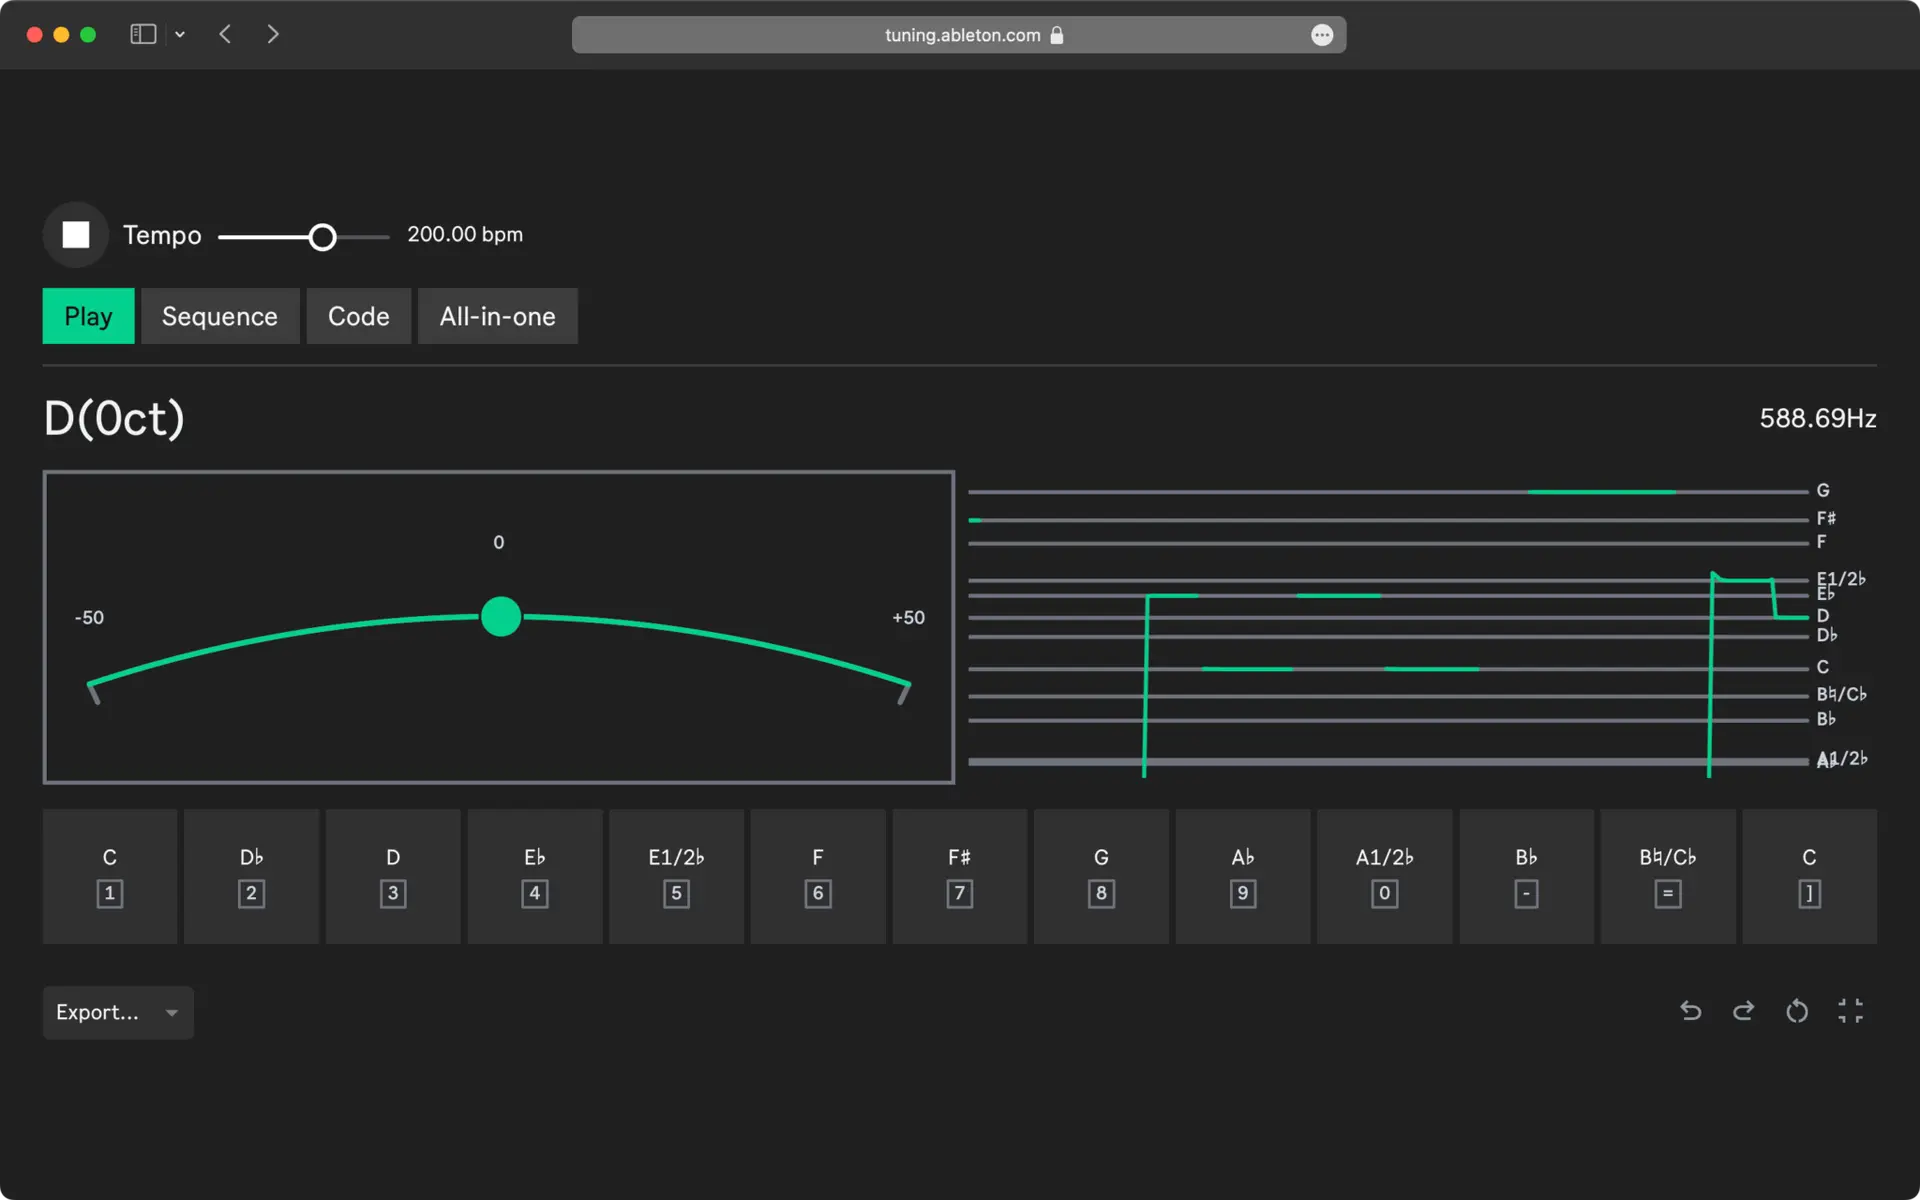This screenshot has width=1920, height=1200.
Task: Click the 200.00 bpm tempo value
Action: tap(465, 234)
